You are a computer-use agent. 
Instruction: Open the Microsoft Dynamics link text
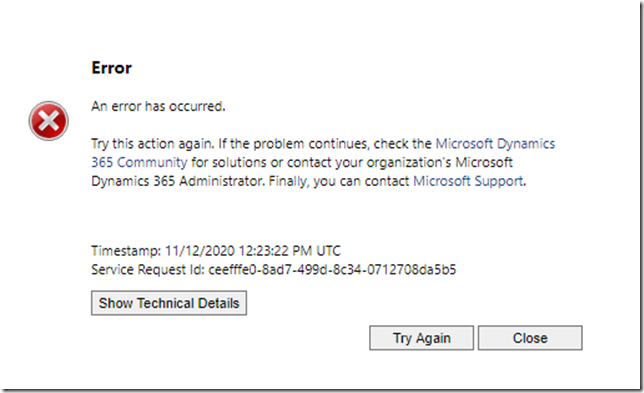495,144
